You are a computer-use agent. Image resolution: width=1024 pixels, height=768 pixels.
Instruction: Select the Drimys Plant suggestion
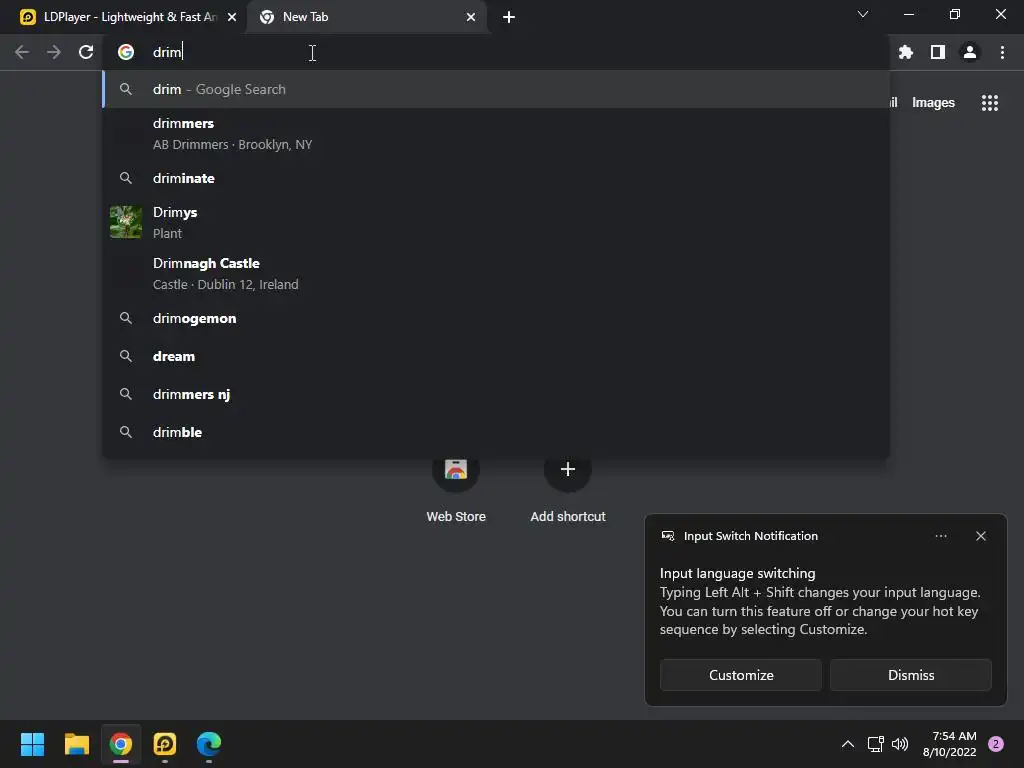click(x=496, y=223)
